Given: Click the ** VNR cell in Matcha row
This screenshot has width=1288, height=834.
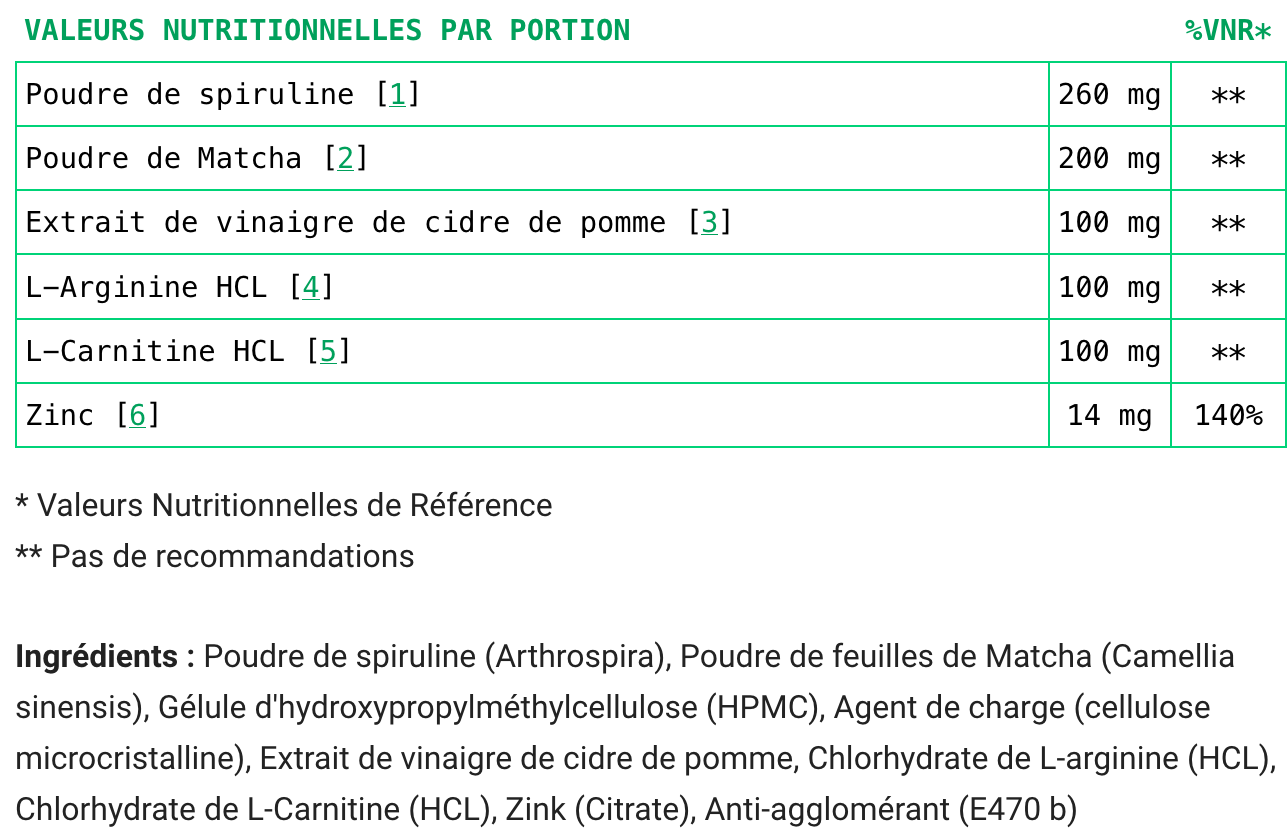Looking at the screenshot, I should click(x=1228, y=159).
